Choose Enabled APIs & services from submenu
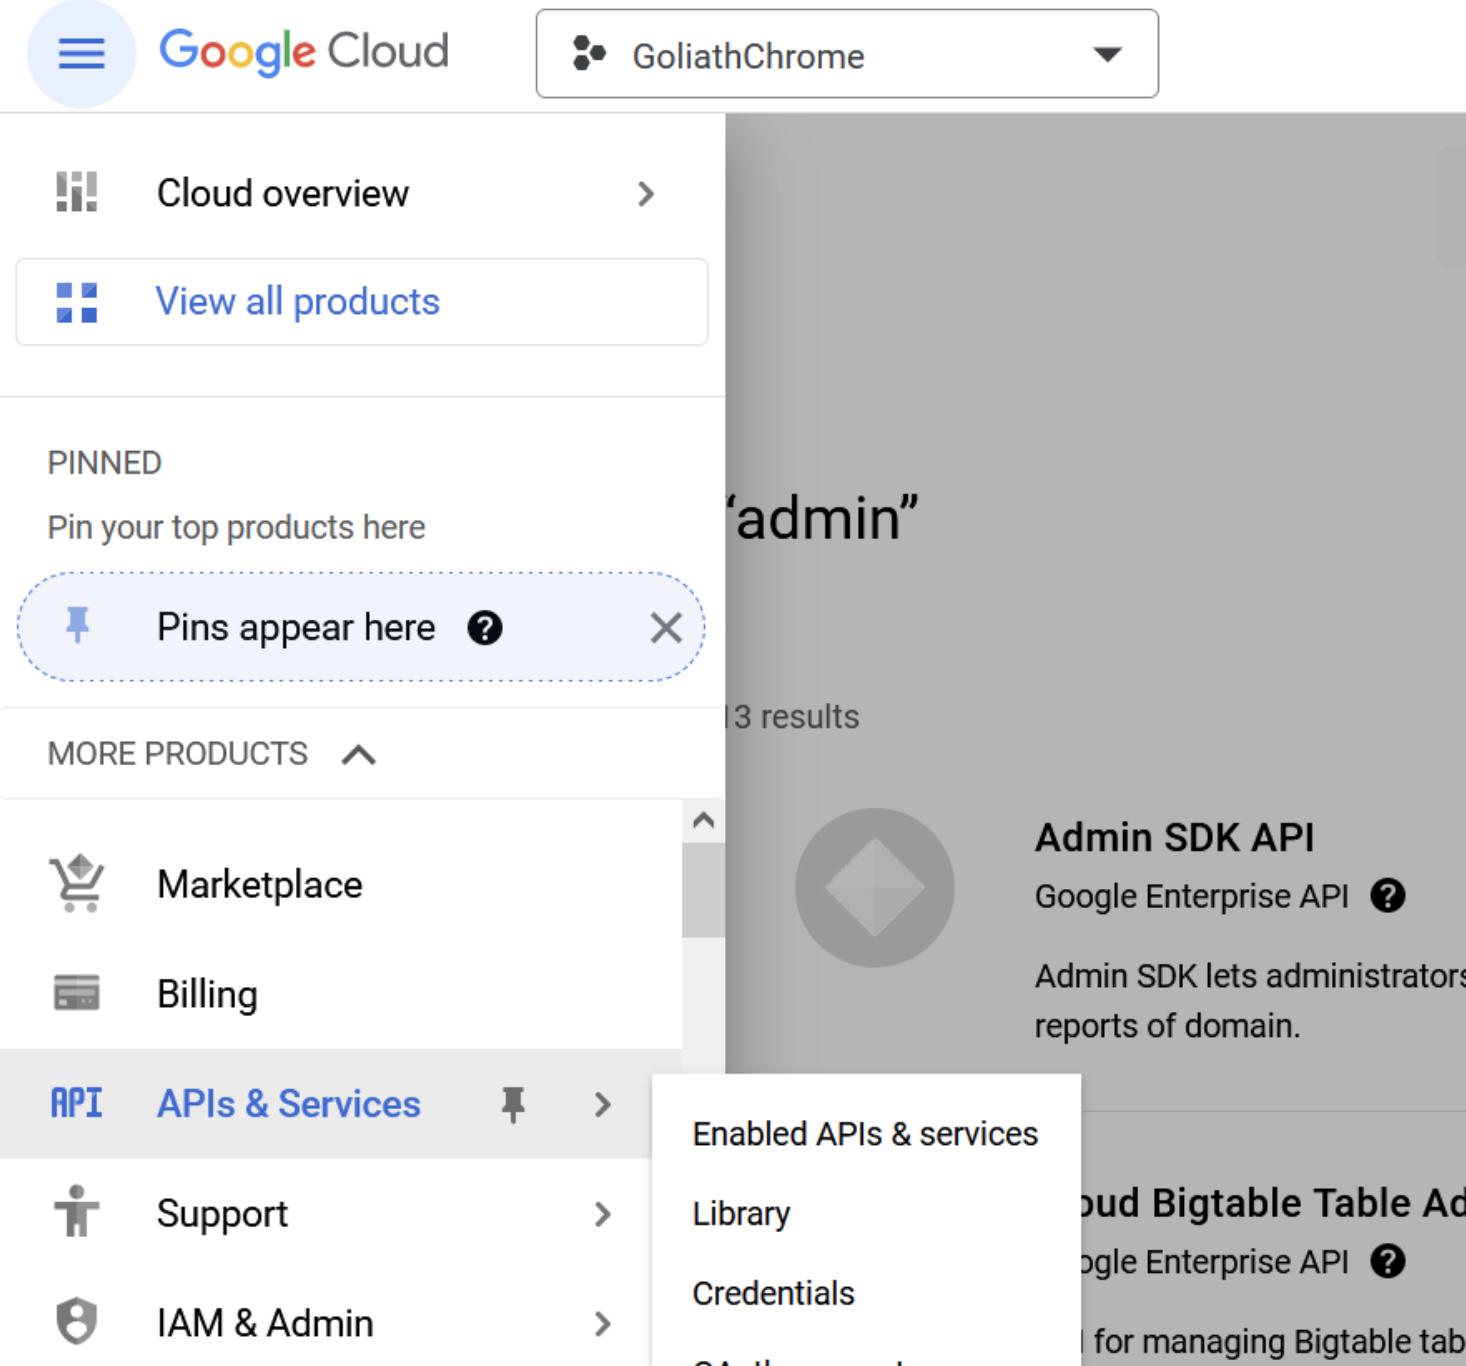 (866, 1134)
